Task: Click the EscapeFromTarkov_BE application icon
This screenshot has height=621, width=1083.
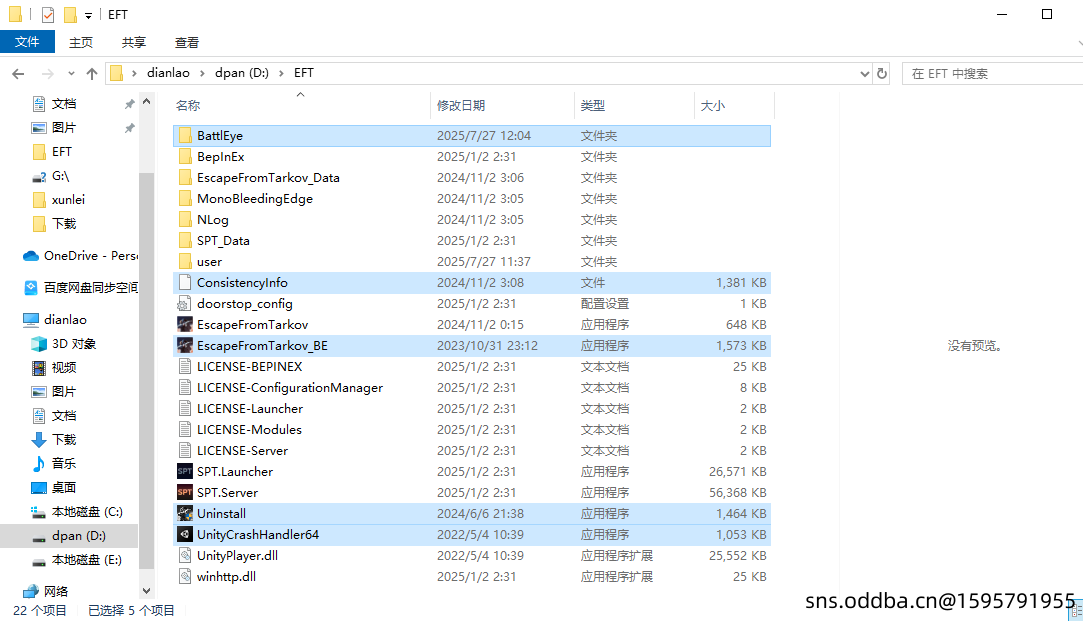Action: point(184,345)
